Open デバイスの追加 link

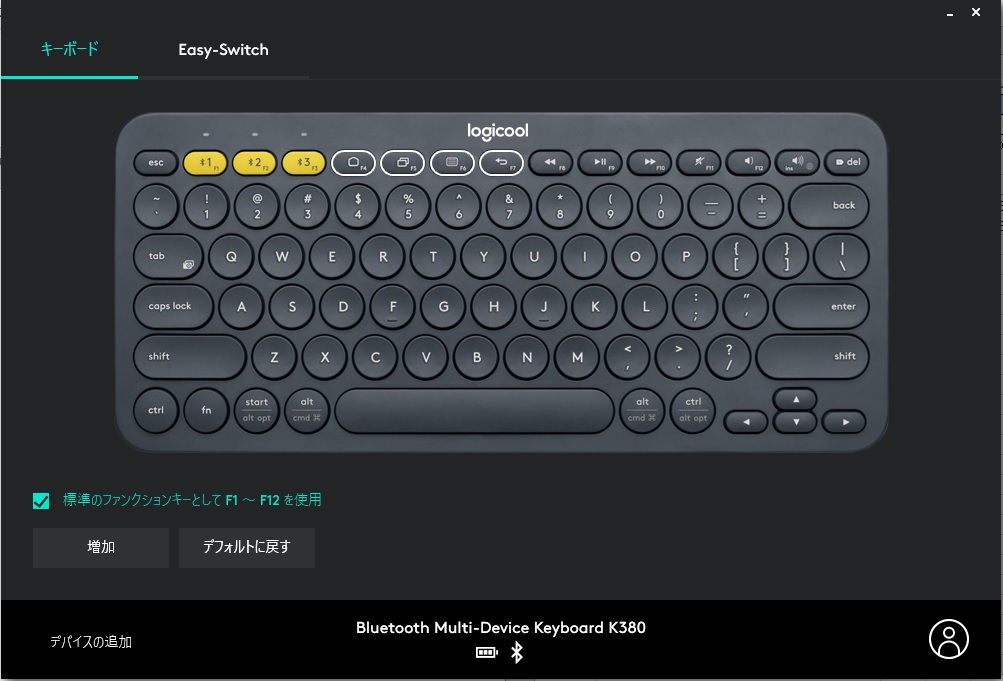pyautogui.click(x=91, y=642)
